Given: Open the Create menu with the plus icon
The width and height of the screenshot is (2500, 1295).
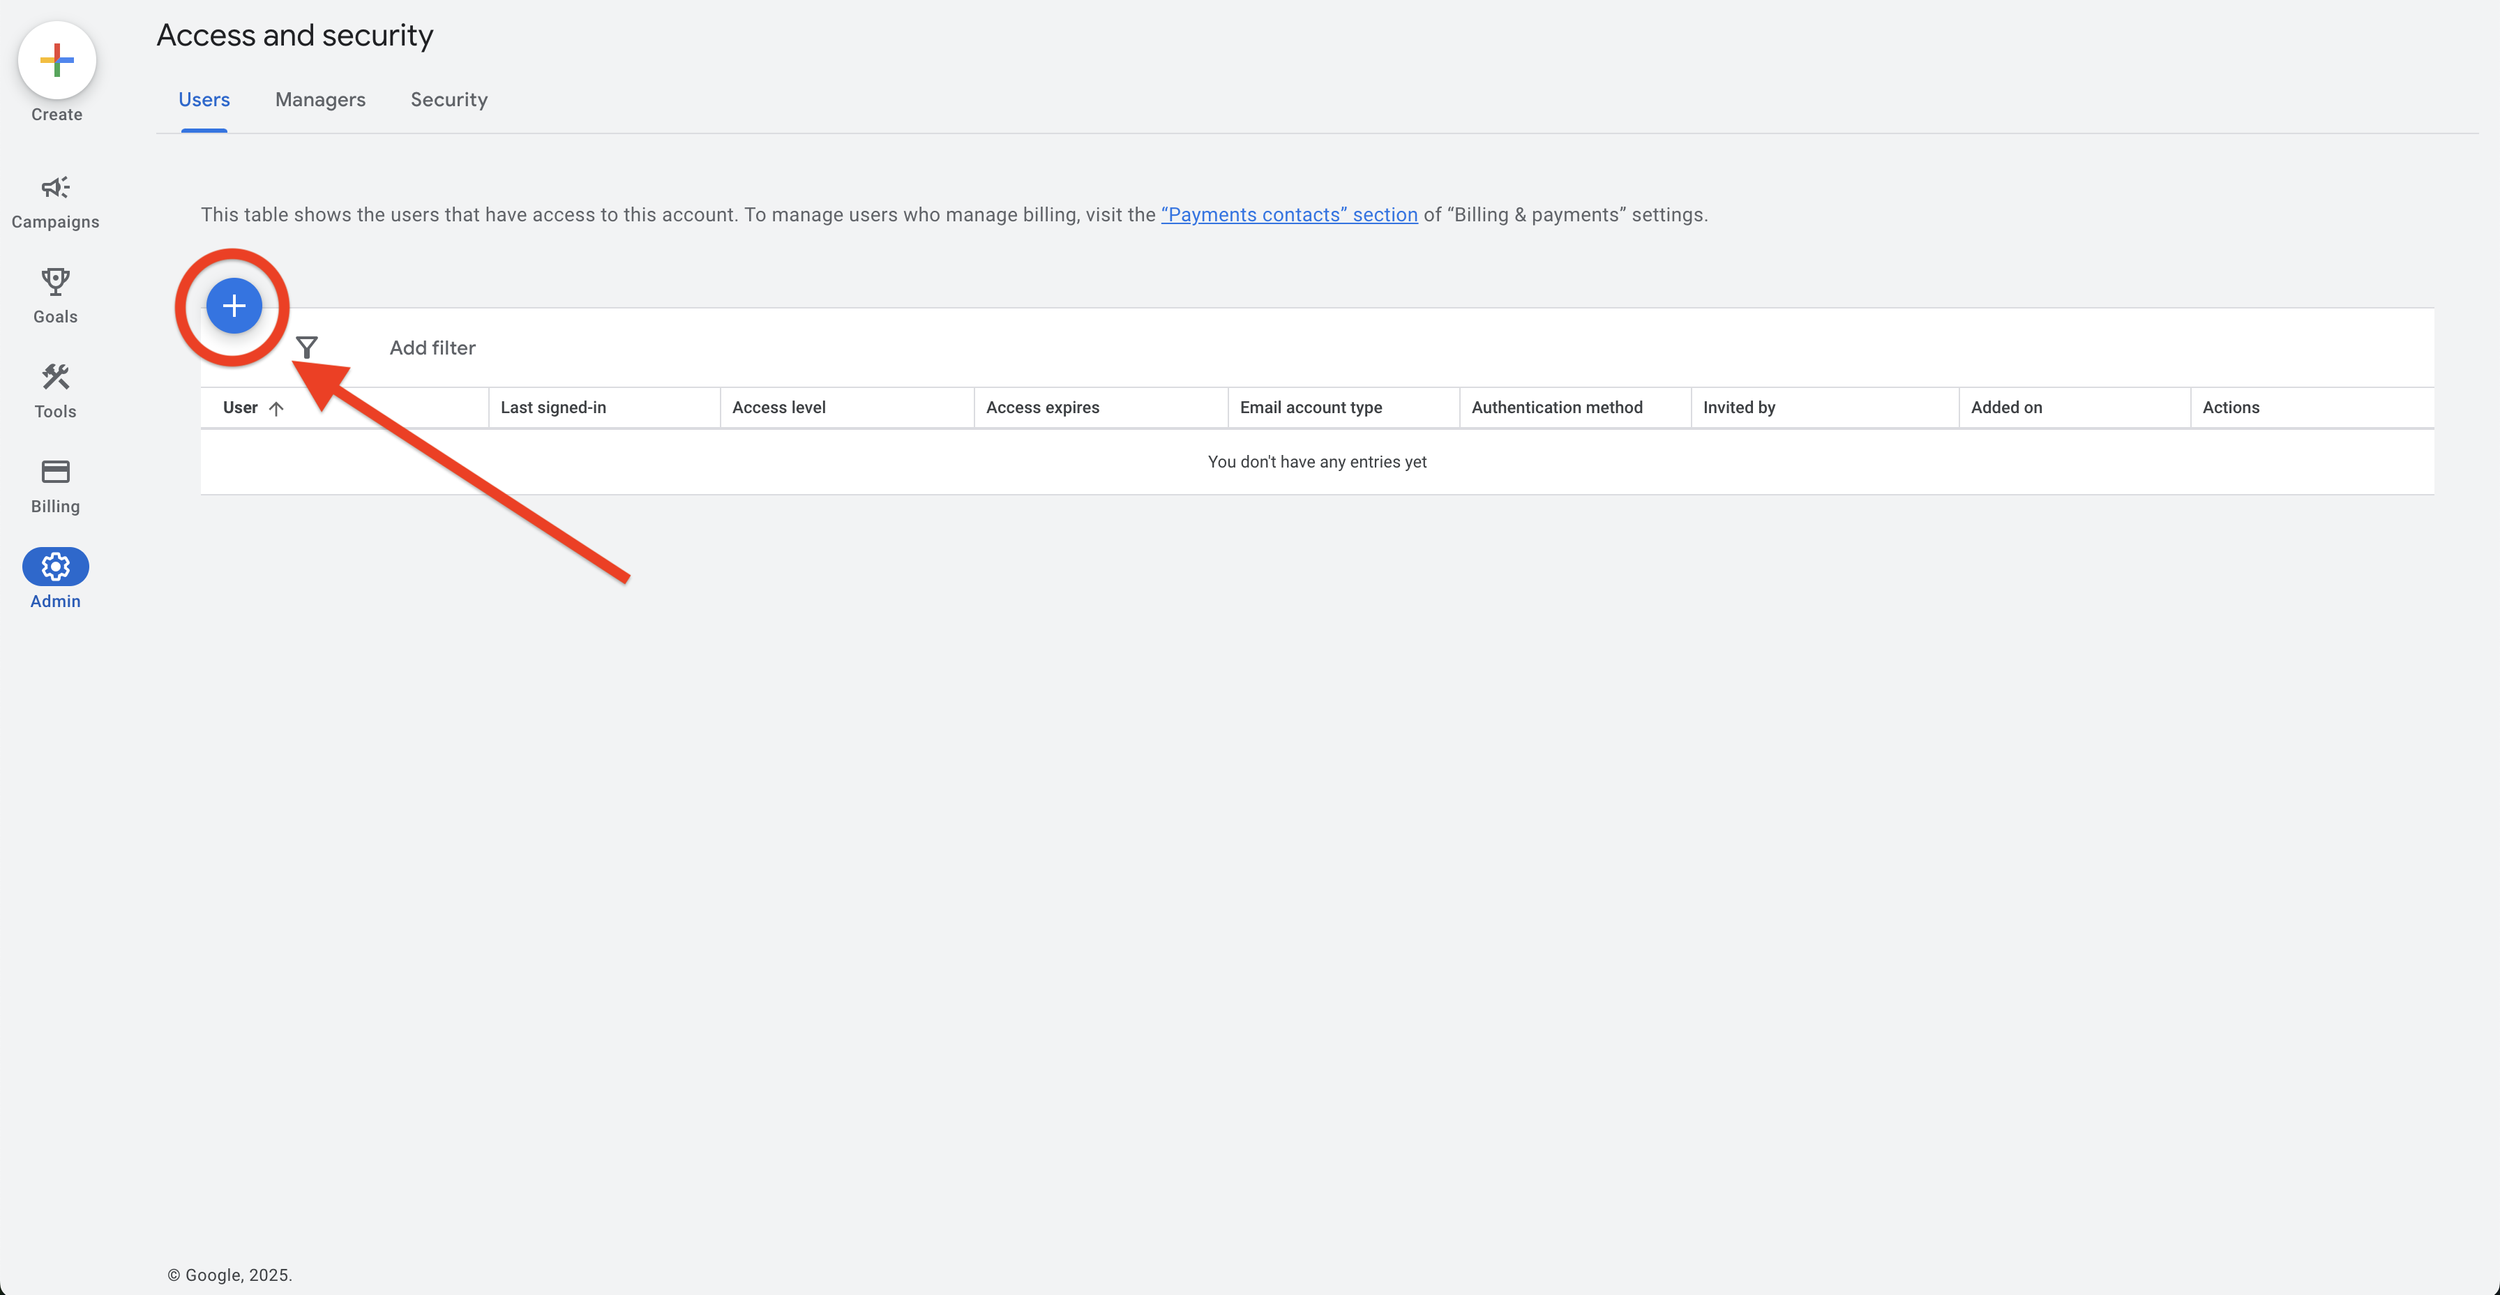Looking at the screenshot, I should (56, 60).
